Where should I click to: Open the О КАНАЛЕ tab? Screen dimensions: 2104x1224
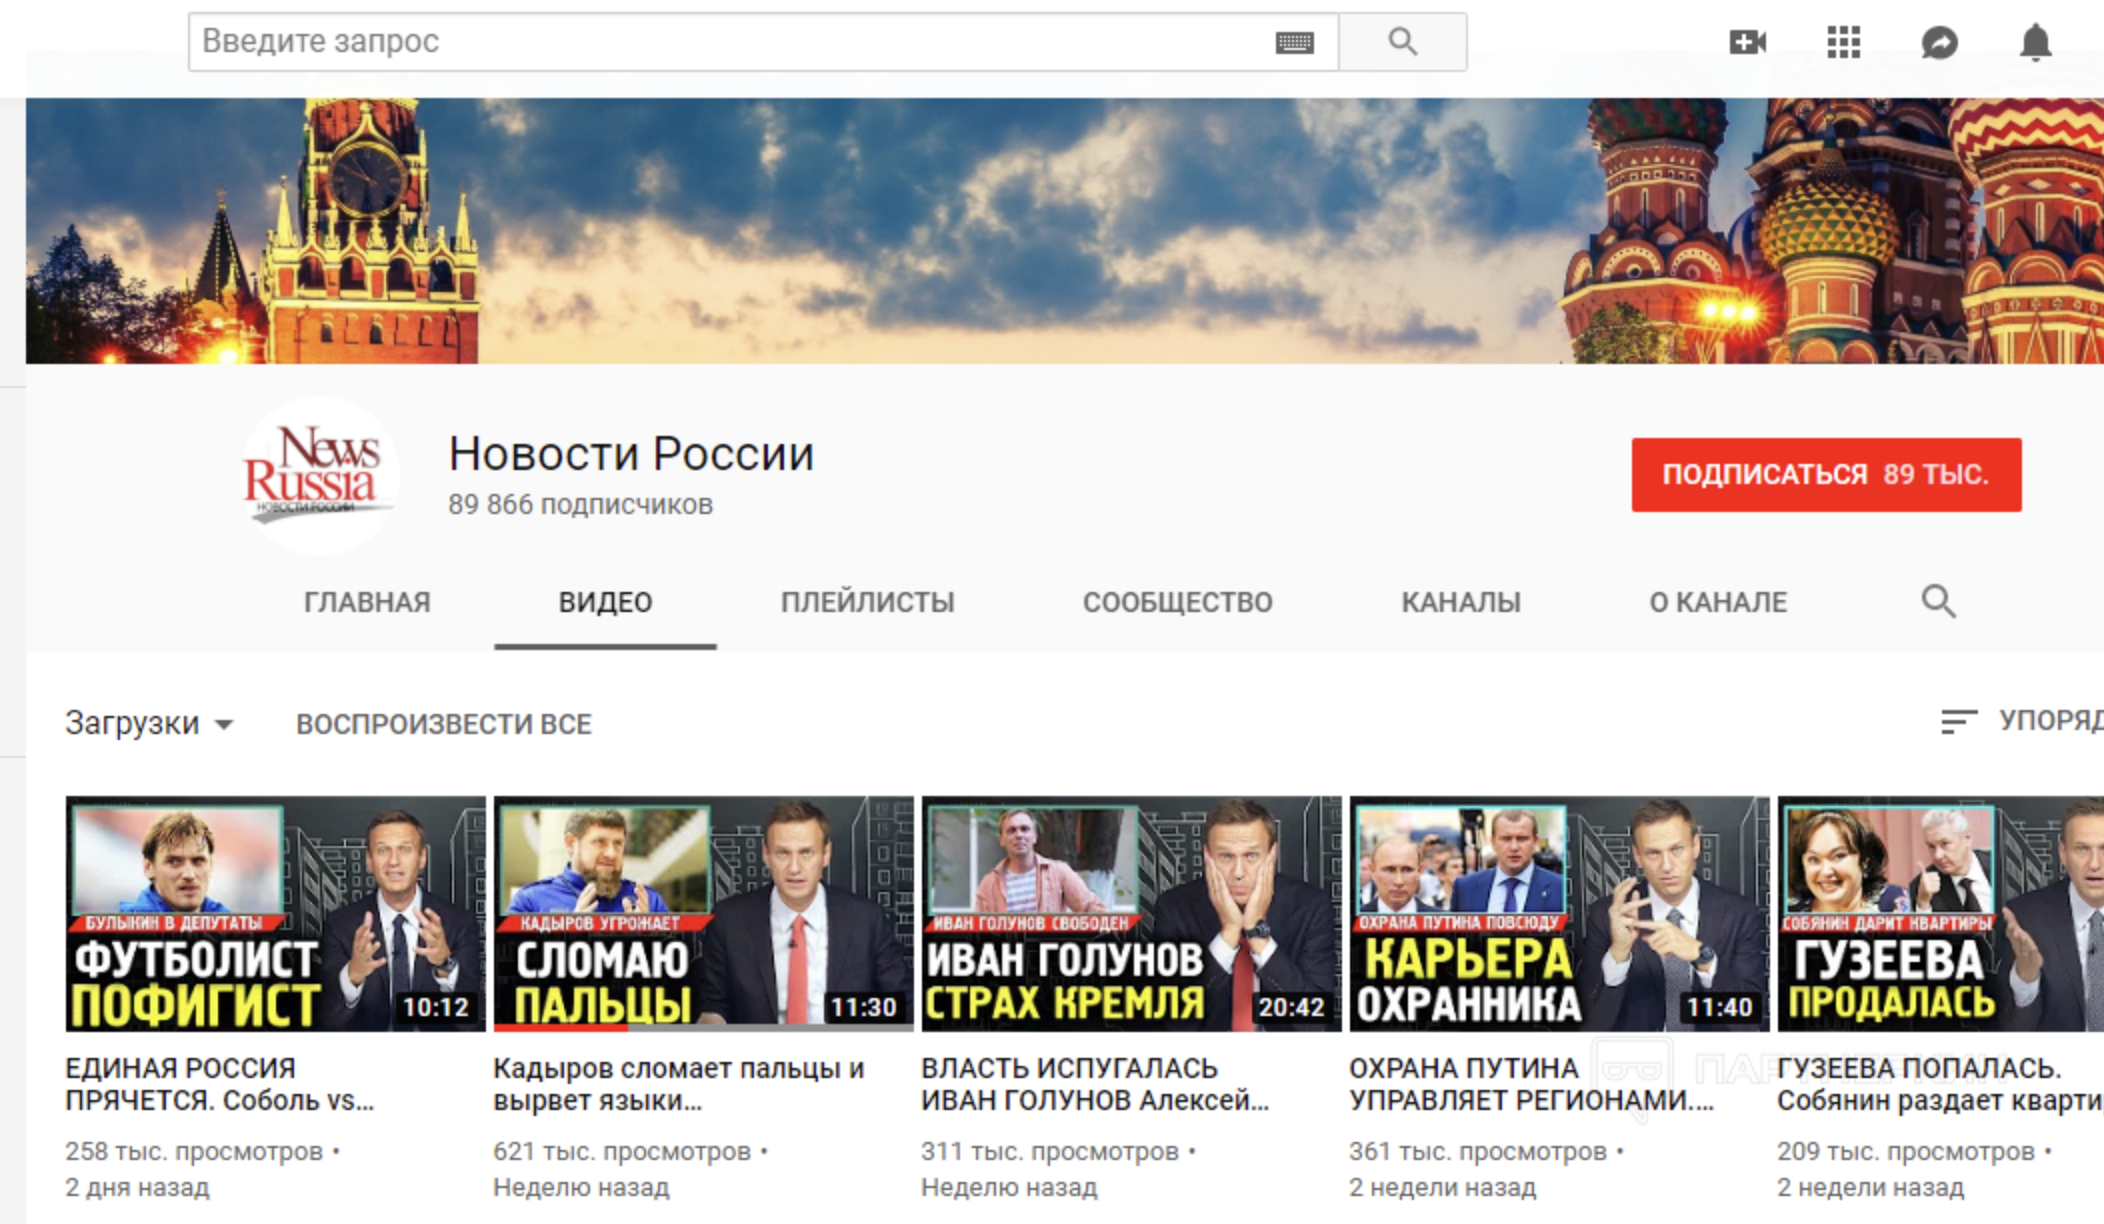pyautogui.click(x=1717, y=602)
